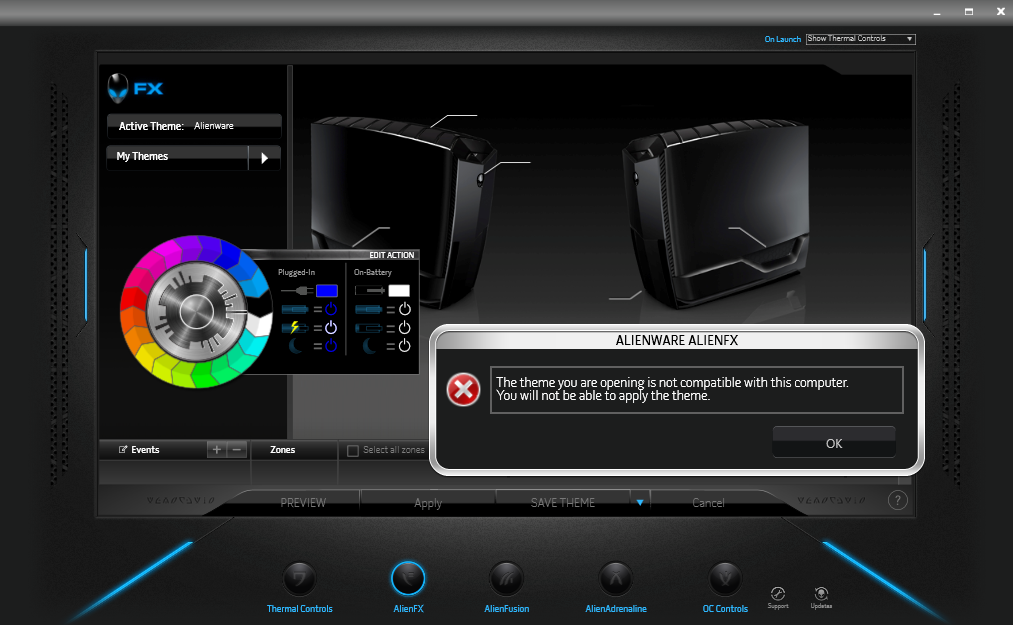Click the On-Battery full battery icon
1013x625 pixels.
point(369,310)
